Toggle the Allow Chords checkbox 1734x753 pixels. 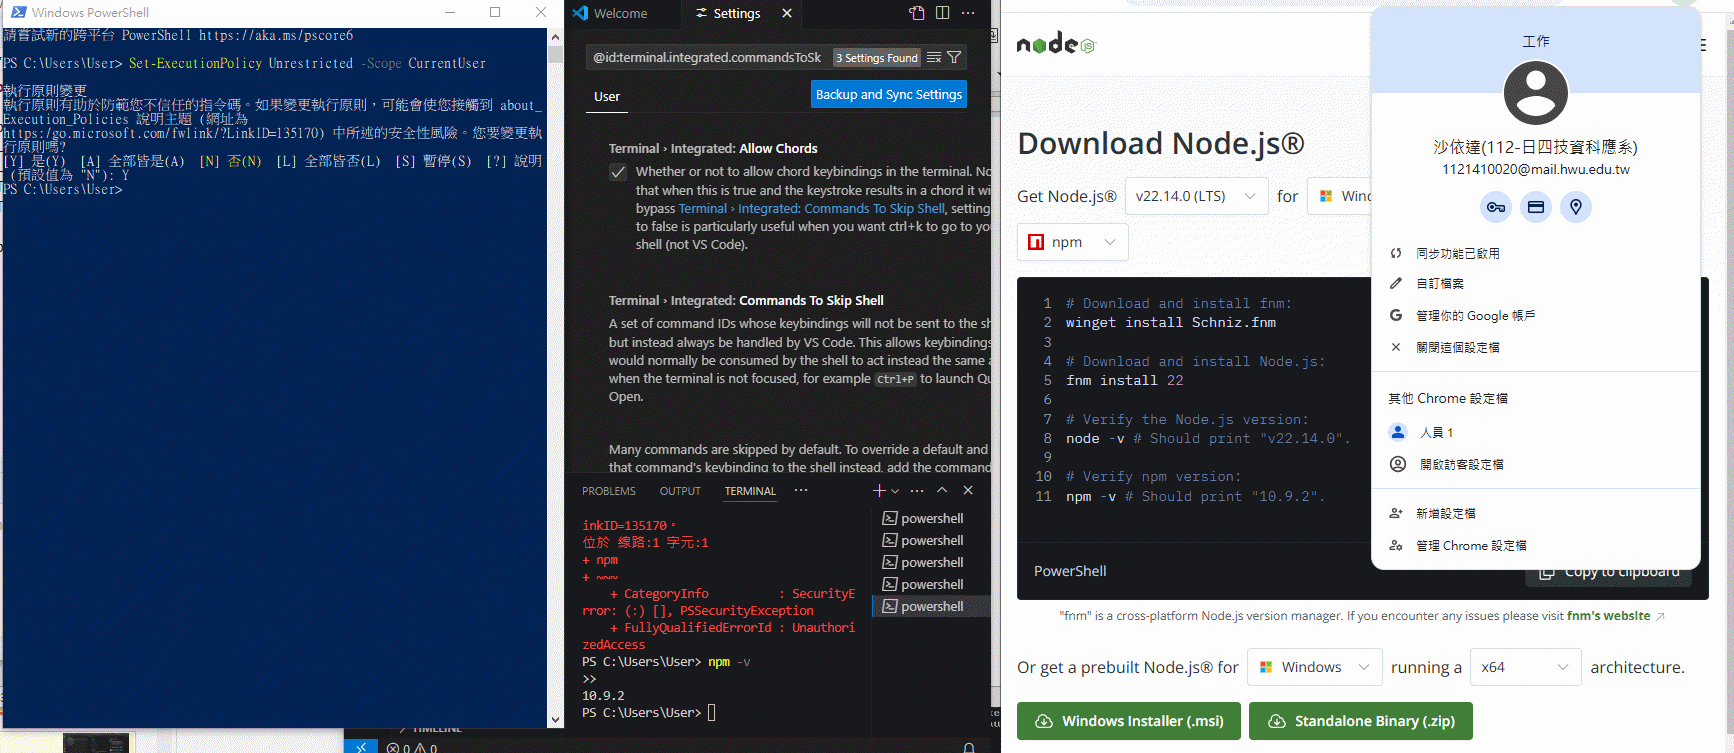pyautogui.click(x=618, y=172)
